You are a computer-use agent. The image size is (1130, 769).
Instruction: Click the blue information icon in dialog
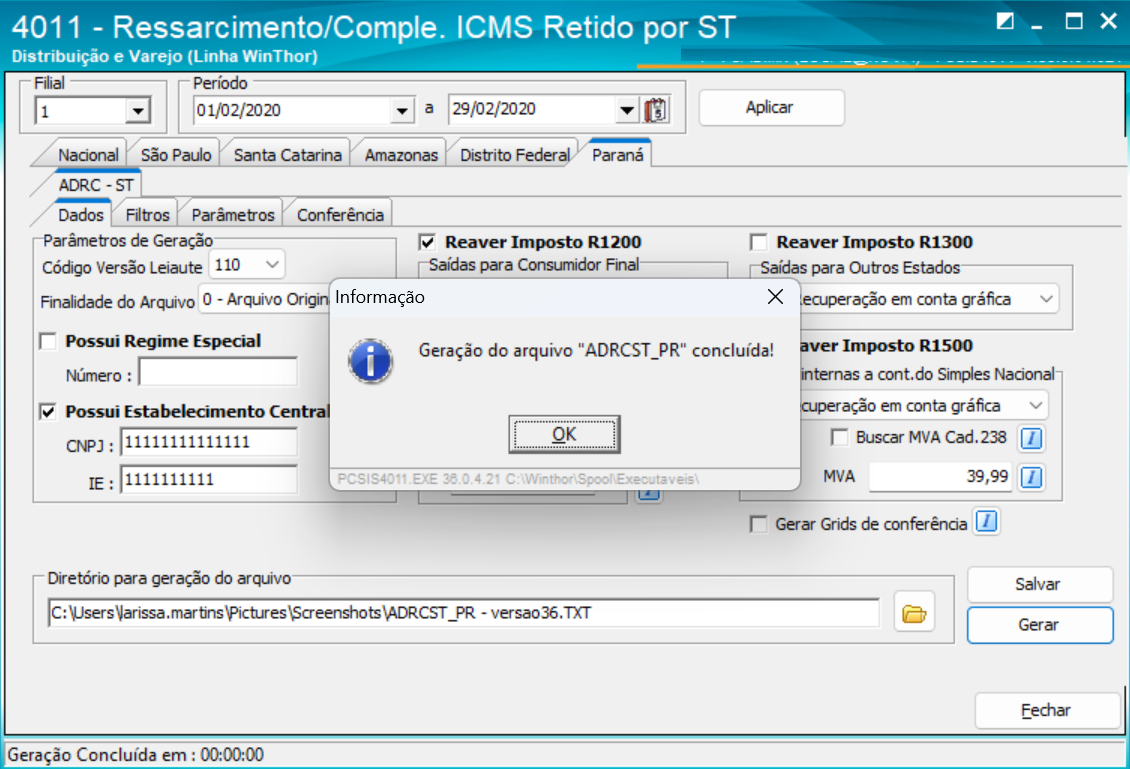370,361
